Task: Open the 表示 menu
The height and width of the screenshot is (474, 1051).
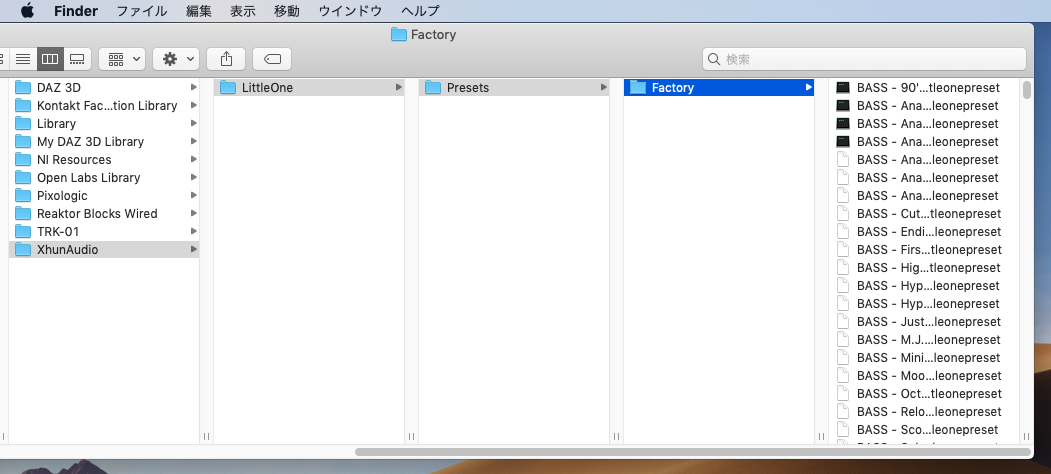Action: (x=243, y=11)
